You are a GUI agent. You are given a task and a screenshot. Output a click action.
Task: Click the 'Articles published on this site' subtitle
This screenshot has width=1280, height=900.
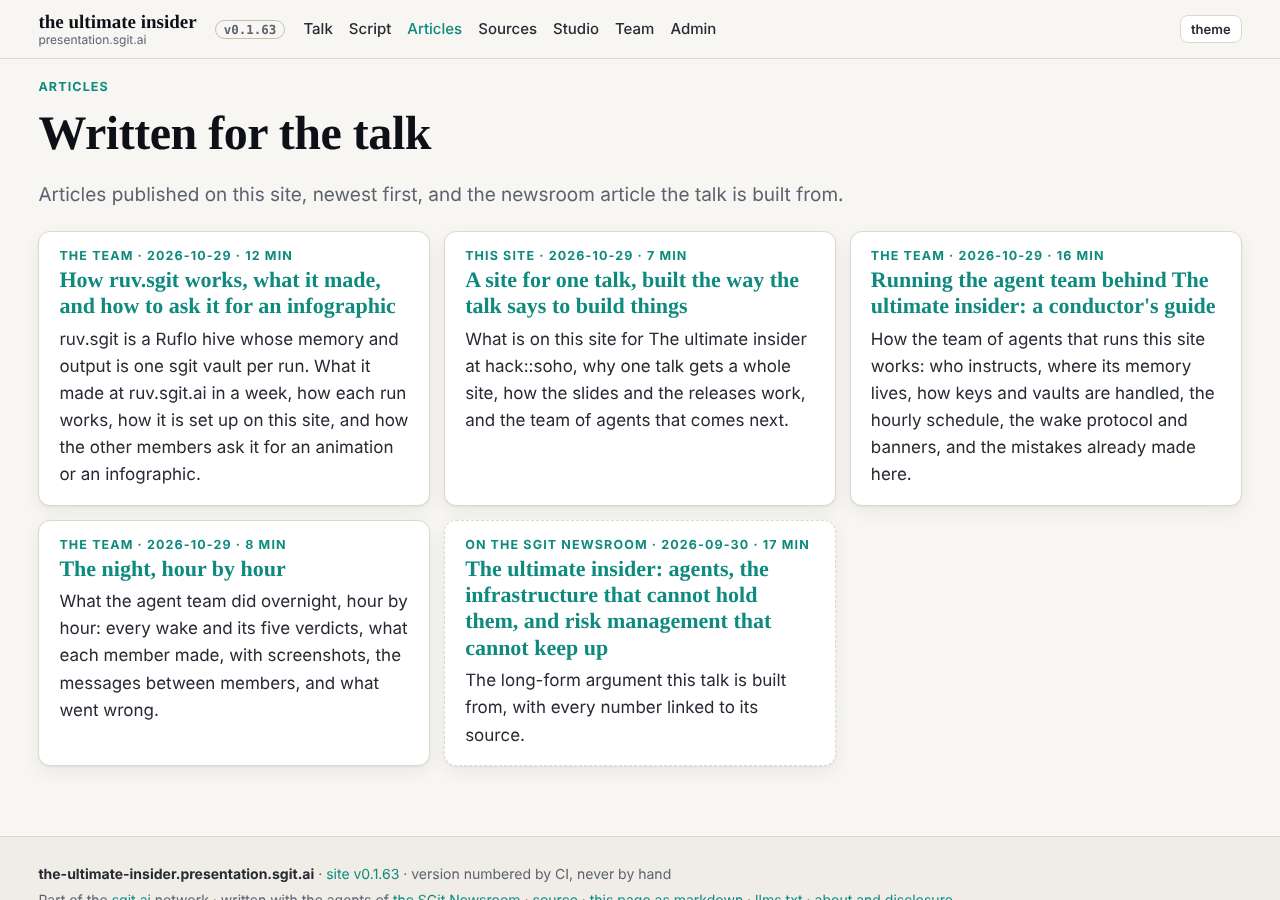(x=441, y=194)
